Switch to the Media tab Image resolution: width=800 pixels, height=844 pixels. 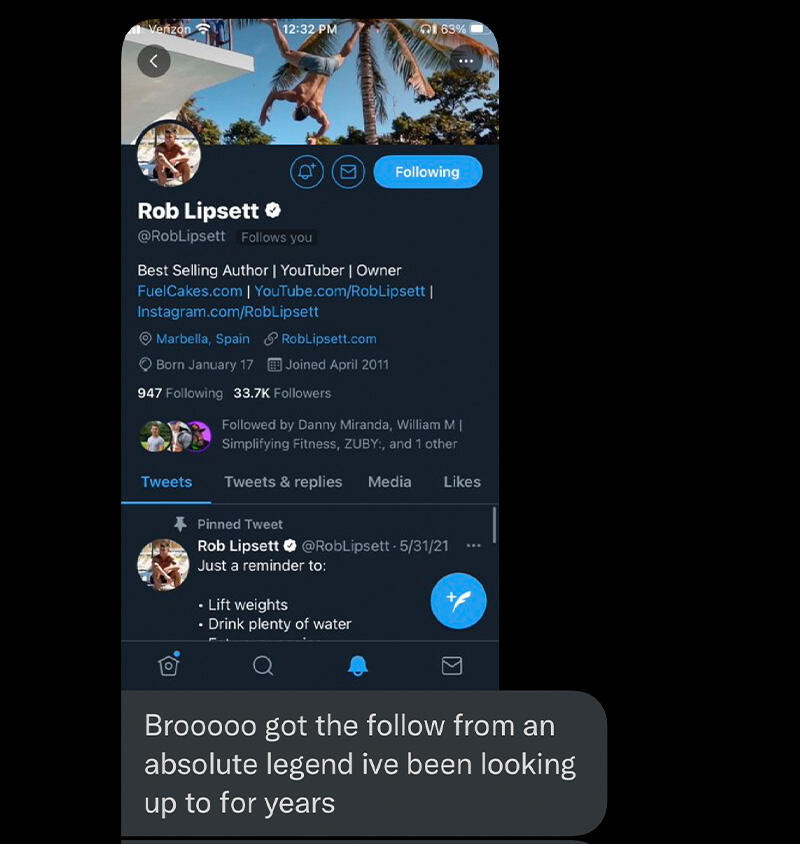pyautogui.click(x=389, y=482)
